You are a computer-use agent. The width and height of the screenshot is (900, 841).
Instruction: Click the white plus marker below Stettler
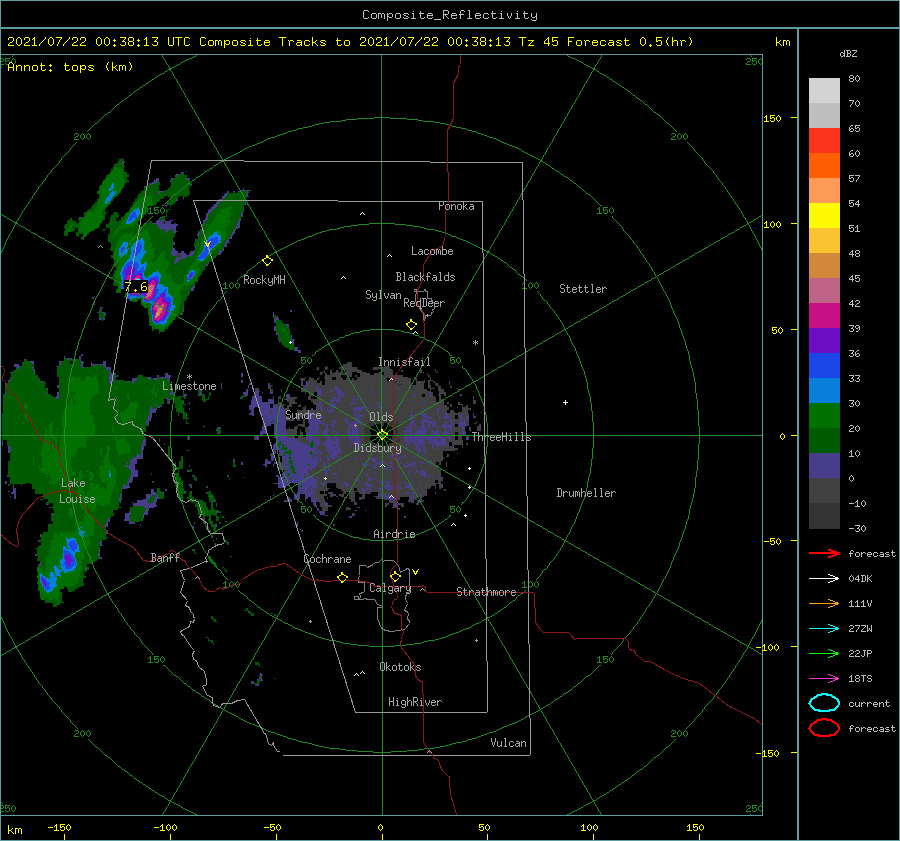(565, 402)
